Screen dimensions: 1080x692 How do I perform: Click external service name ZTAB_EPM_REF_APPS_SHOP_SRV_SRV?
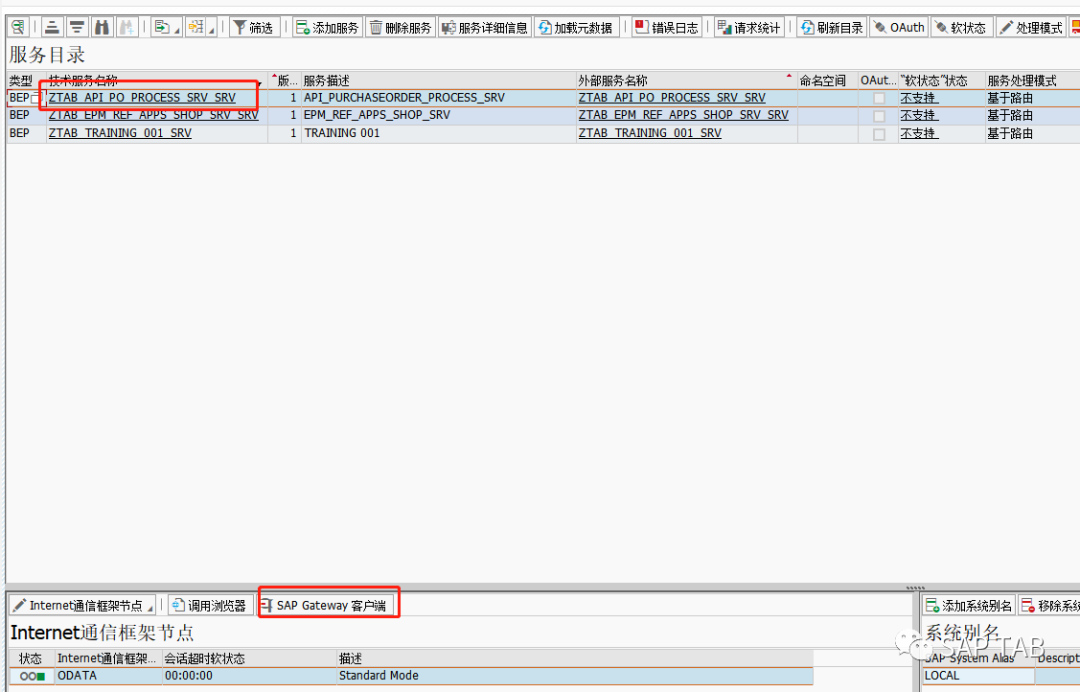pyautogui.click(x=683, y=115)
